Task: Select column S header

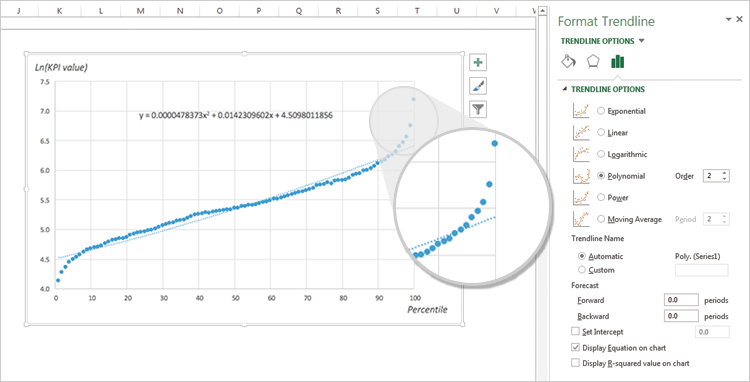Action: 378,11
